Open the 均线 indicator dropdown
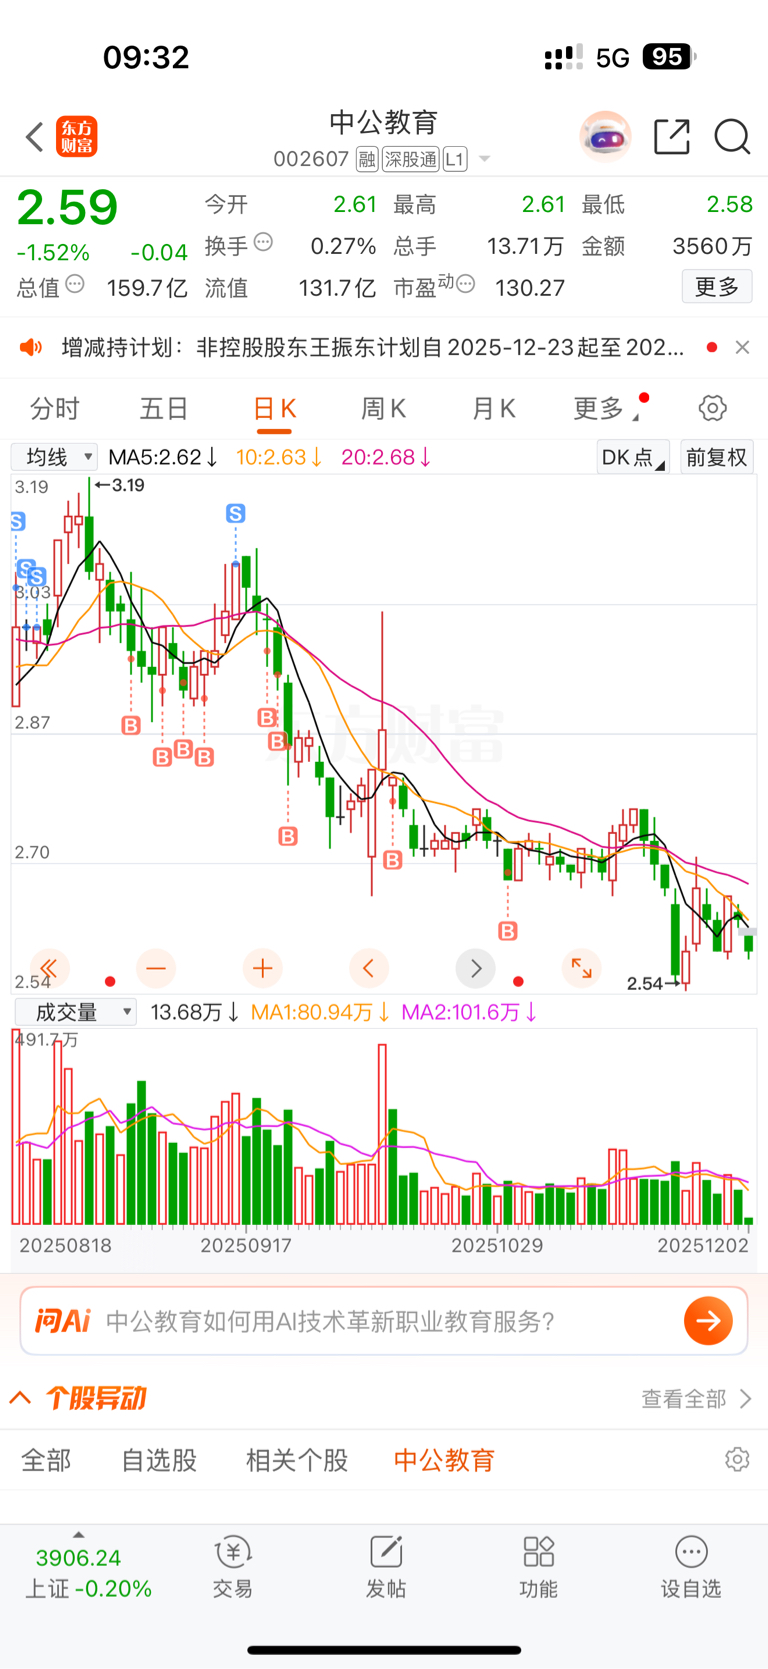The height and width of the screenshot is (1669, 768). click(55, 457)
